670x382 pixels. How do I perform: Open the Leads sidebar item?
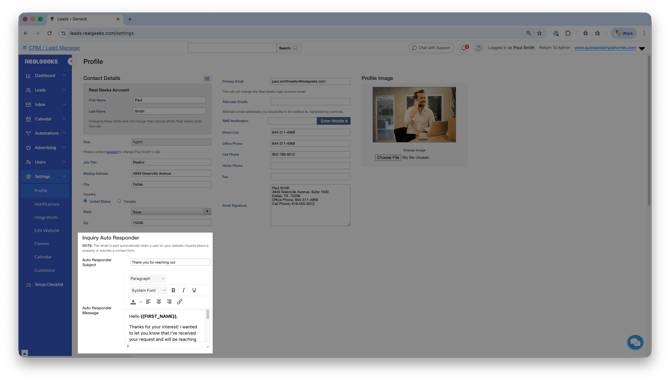point(45,90)
